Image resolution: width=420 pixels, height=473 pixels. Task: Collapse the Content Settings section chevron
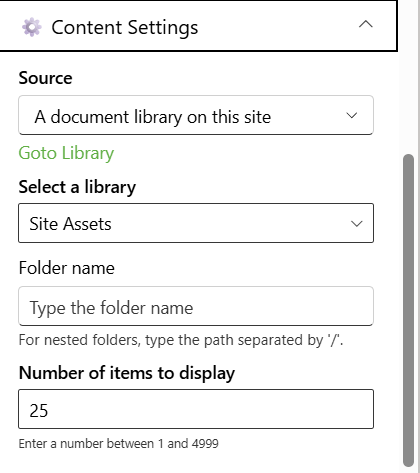point(366,24)
